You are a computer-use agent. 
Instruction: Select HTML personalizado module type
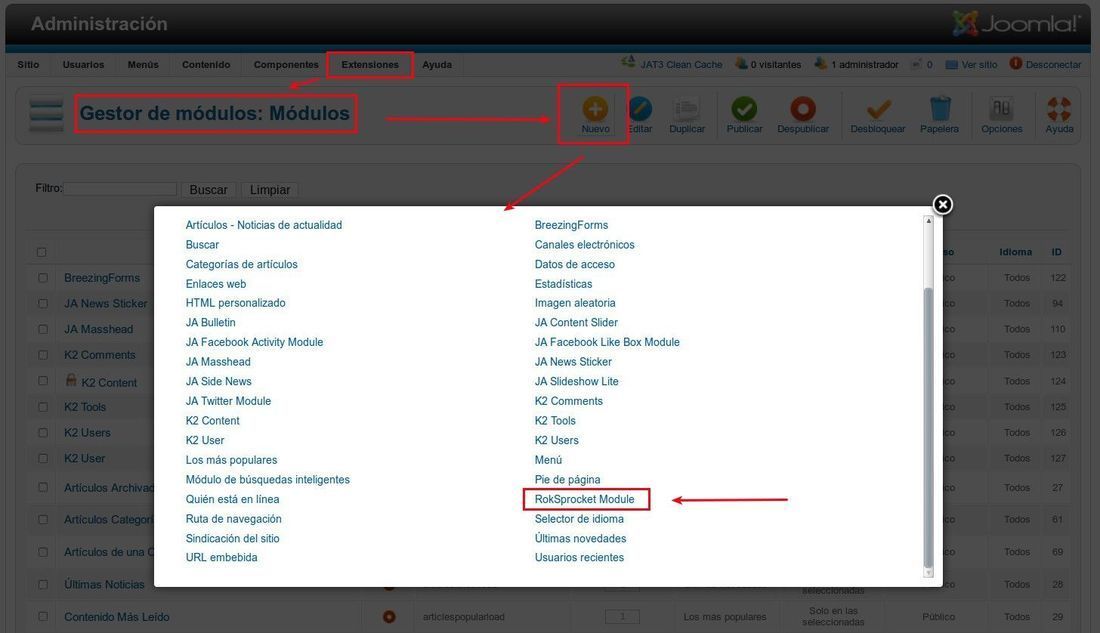[x=236, y=302]
